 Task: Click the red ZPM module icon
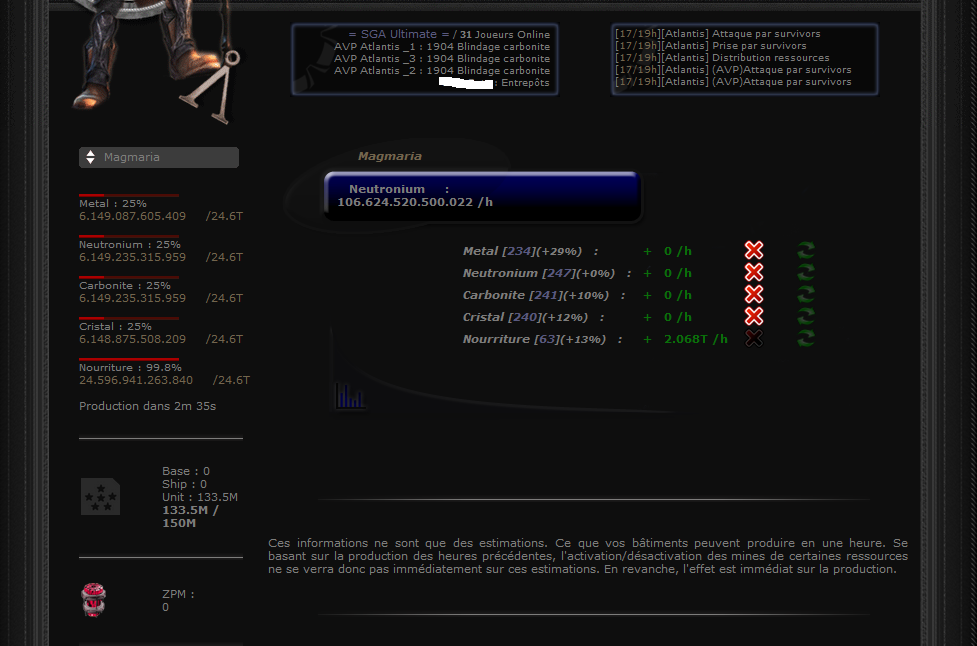tap(93, 600)
